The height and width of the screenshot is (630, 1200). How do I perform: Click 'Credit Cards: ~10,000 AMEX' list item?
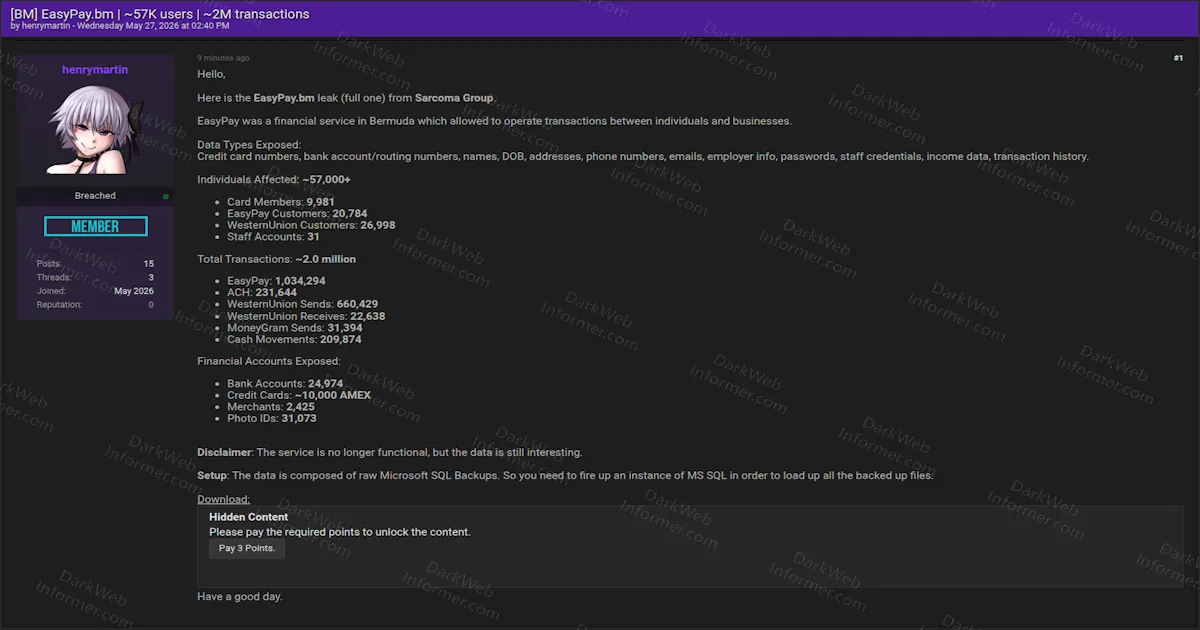pos(299,395)
